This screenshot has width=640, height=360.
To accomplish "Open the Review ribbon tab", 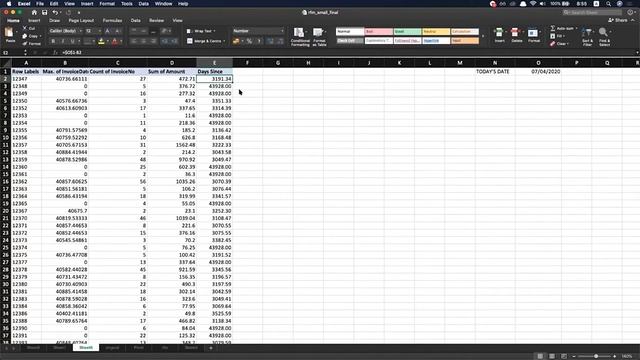I will (156, 20).
